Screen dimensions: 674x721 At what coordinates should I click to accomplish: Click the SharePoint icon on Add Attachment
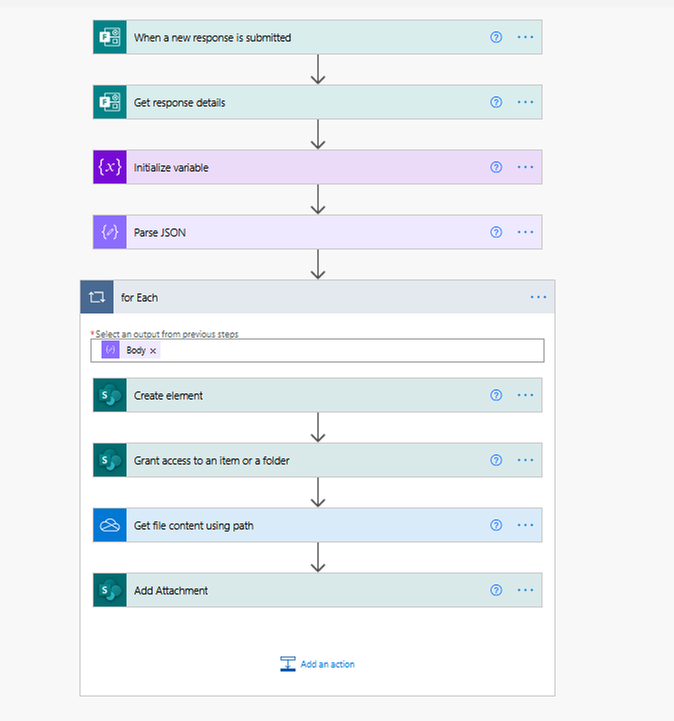click(110, 590)
